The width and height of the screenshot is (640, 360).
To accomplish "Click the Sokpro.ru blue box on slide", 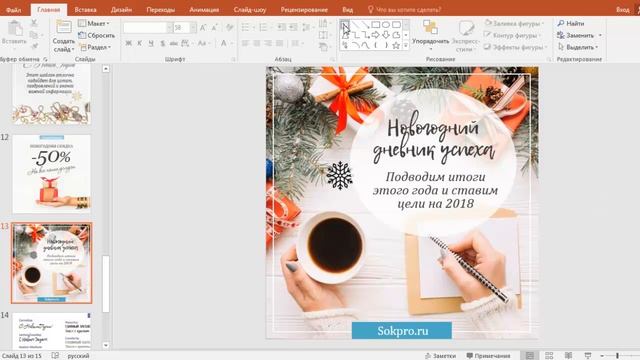I will [x=402, y=330].
